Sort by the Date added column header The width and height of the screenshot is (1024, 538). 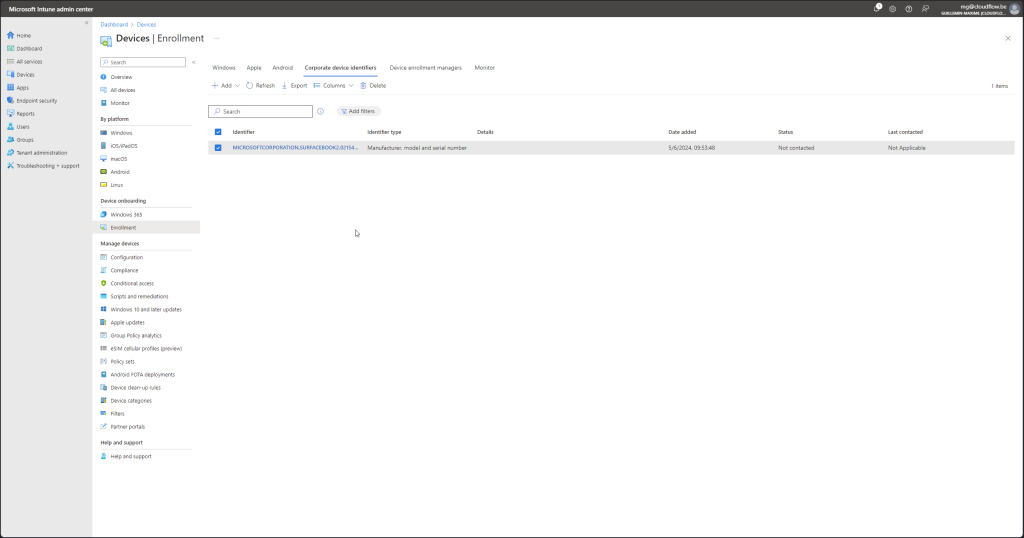point(682,132)
